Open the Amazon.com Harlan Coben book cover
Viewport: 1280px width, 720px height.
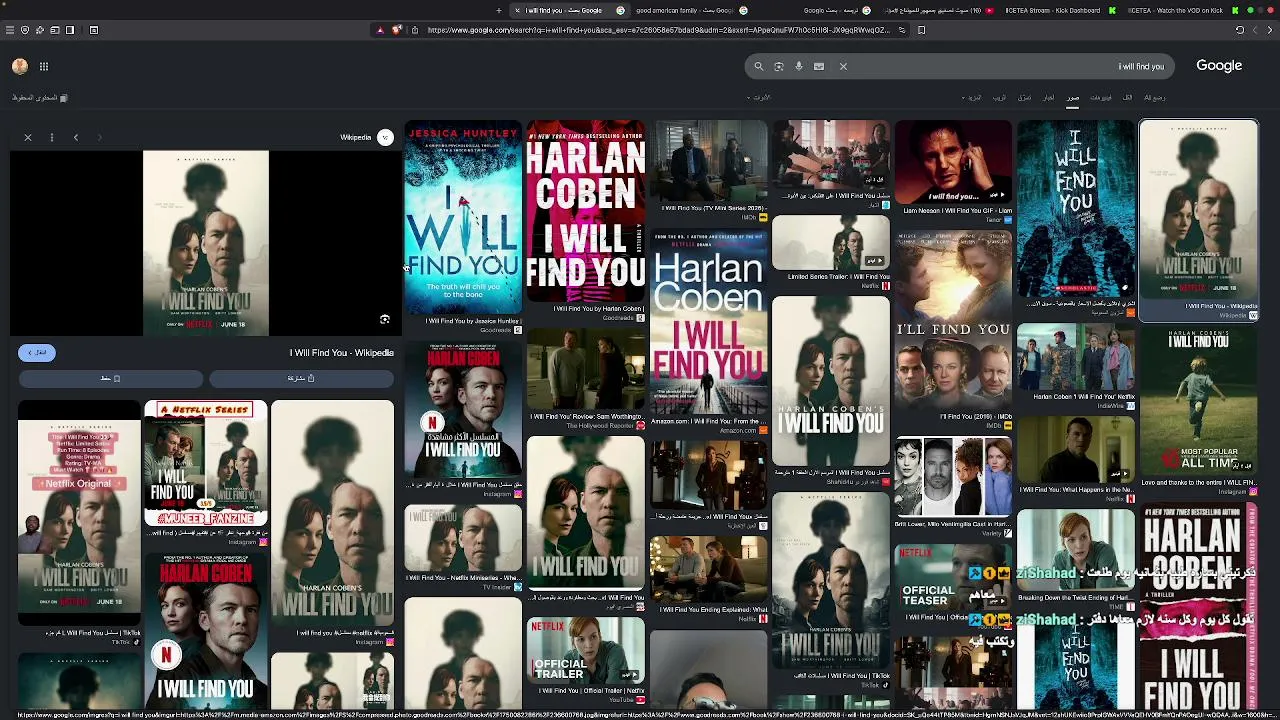coord(708,321)
